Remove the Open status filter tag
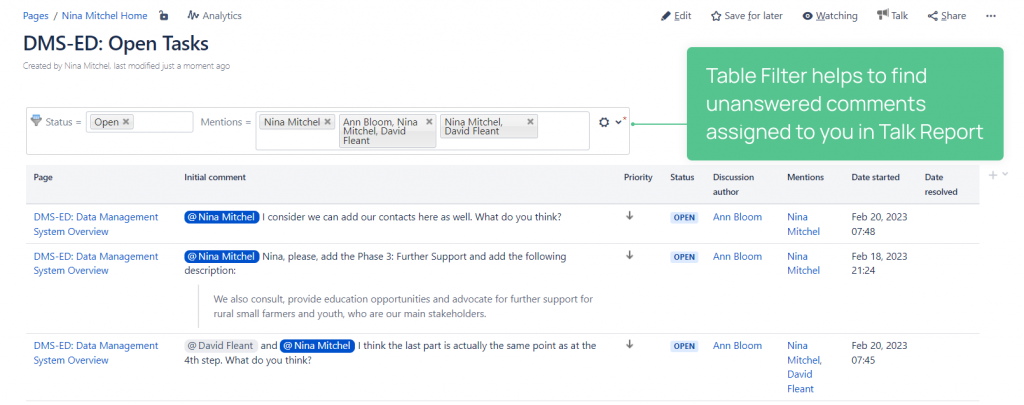 (127, 122)
